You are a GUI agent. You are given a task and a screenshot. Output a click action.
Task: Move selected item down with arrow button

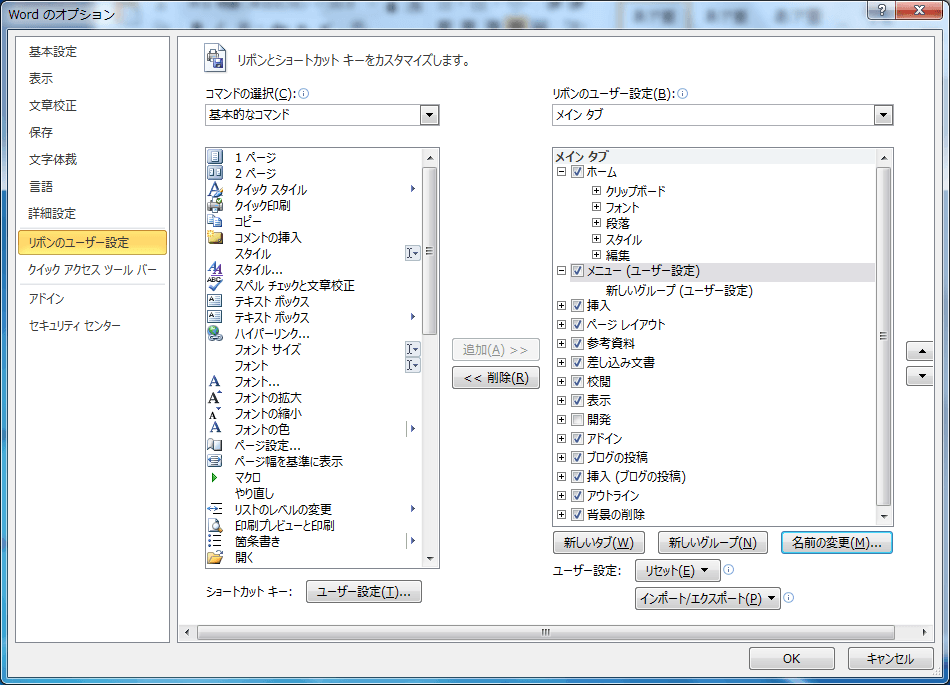click(x=922, y=376)
